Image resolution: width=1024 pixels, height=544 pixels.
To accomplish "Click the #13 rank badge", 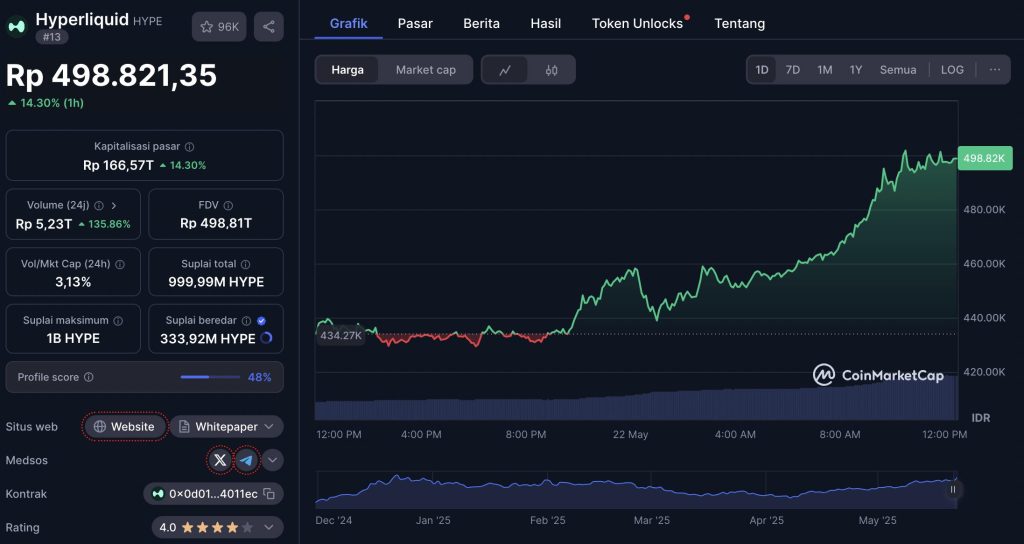I will (52, 37).
